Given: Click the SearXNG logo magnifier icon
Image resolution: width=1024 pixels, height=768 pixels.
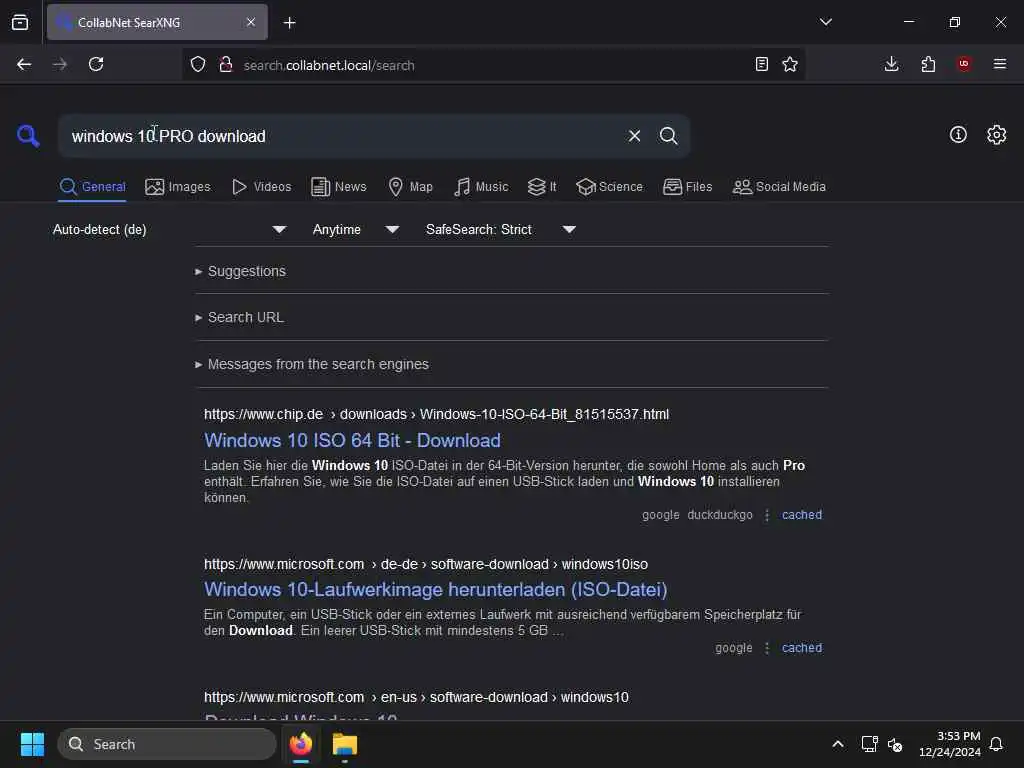Looking at the screenshot, I should point(28,136).
